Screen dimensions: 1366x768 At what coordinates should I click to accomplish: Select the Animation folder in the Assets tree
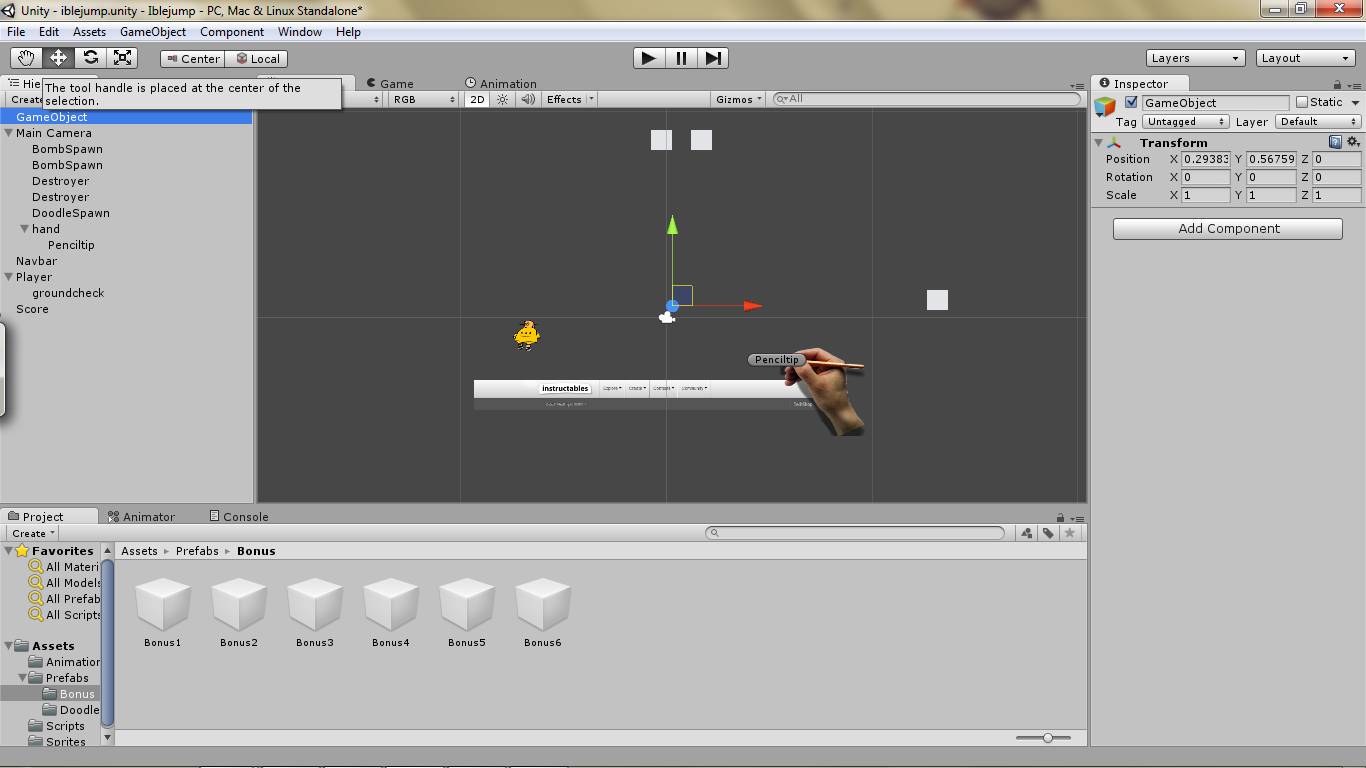(65, 662)
